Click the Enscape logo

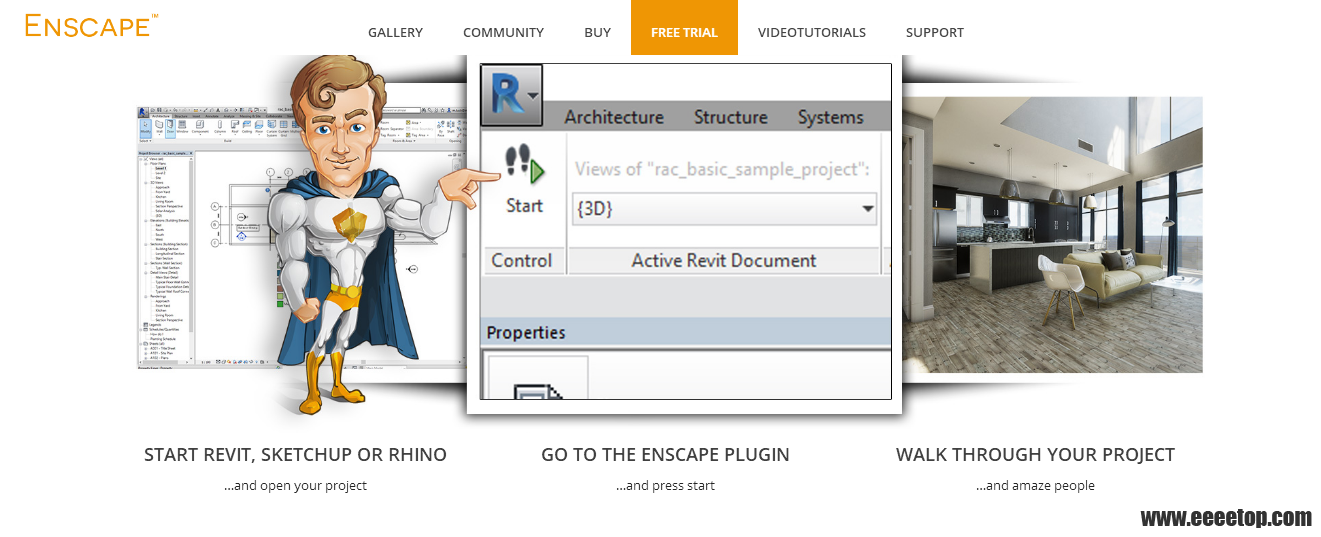(90, 25)
